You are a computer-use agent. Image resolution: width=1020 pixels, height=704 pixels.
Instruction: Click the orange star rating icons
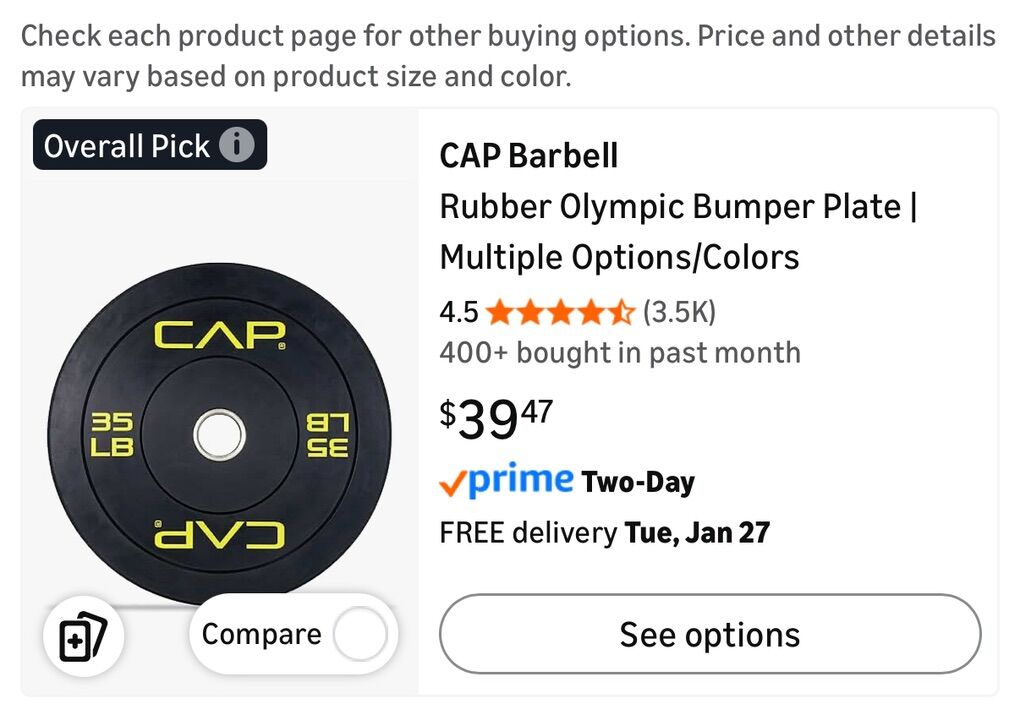point(560,313)
